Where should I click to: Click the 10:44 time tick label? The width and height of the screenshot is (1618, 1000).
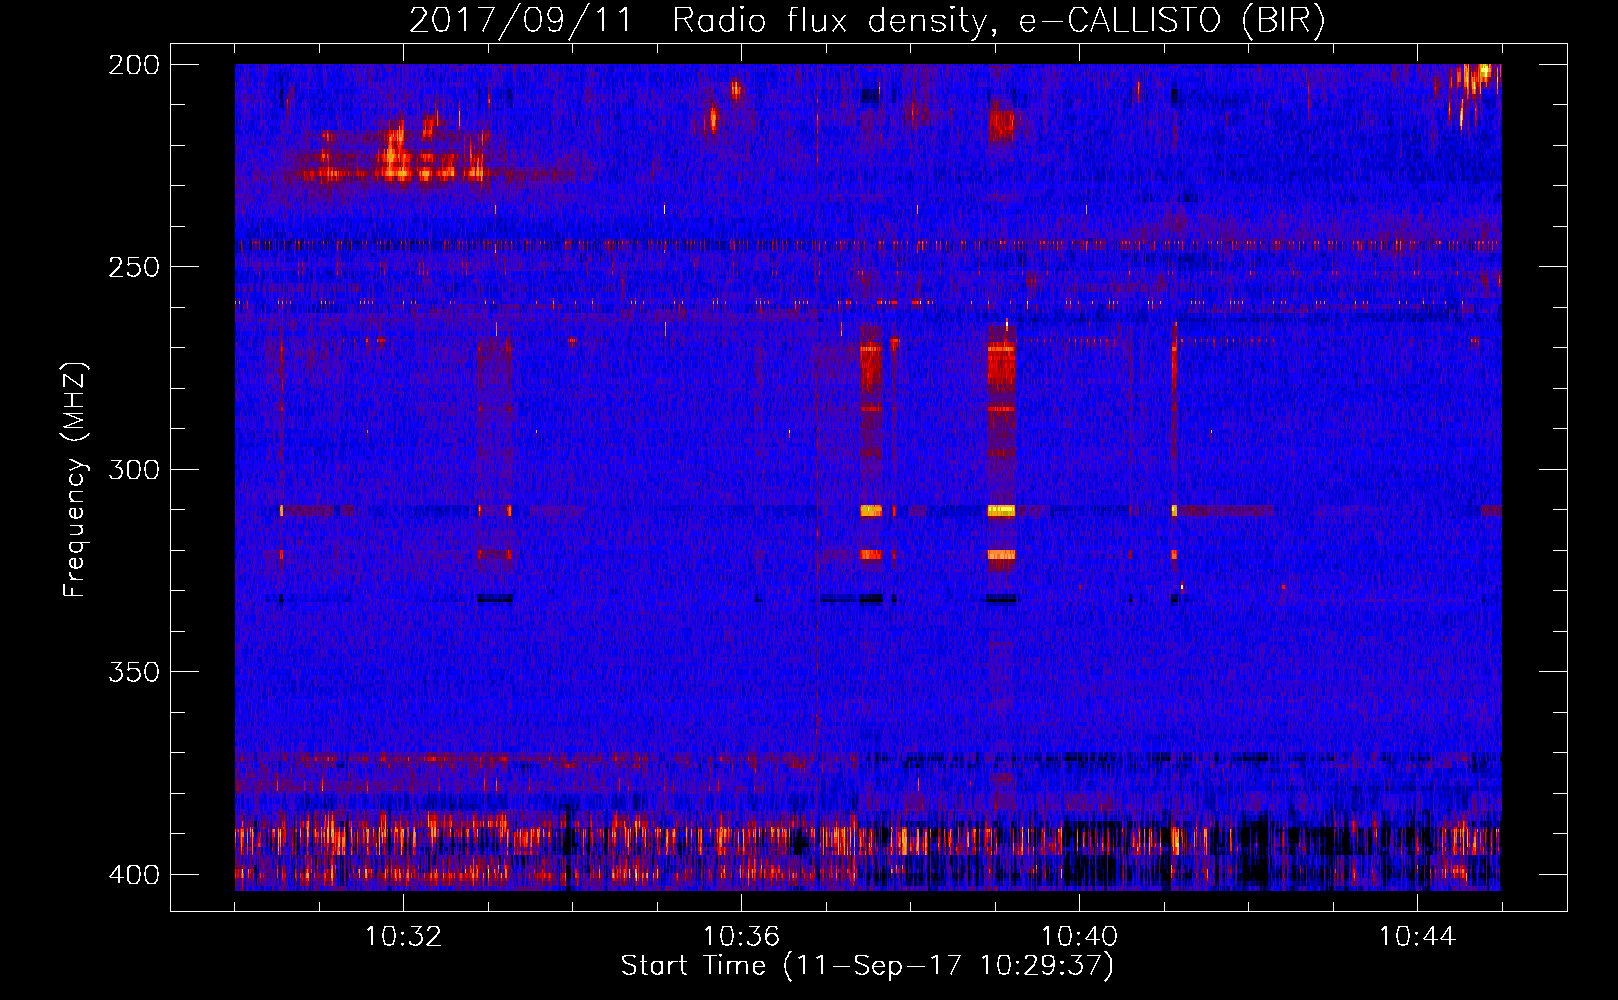pos(1417,936)
